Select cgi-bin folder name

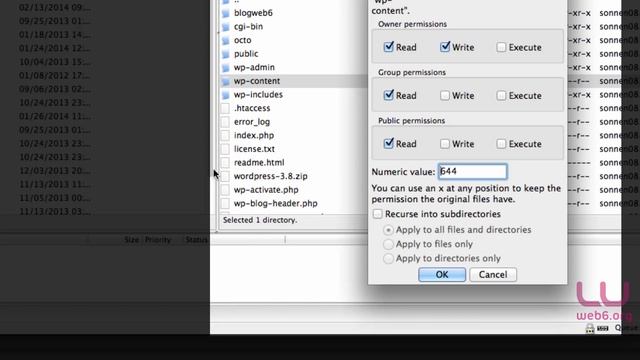(x=248, y=27)
